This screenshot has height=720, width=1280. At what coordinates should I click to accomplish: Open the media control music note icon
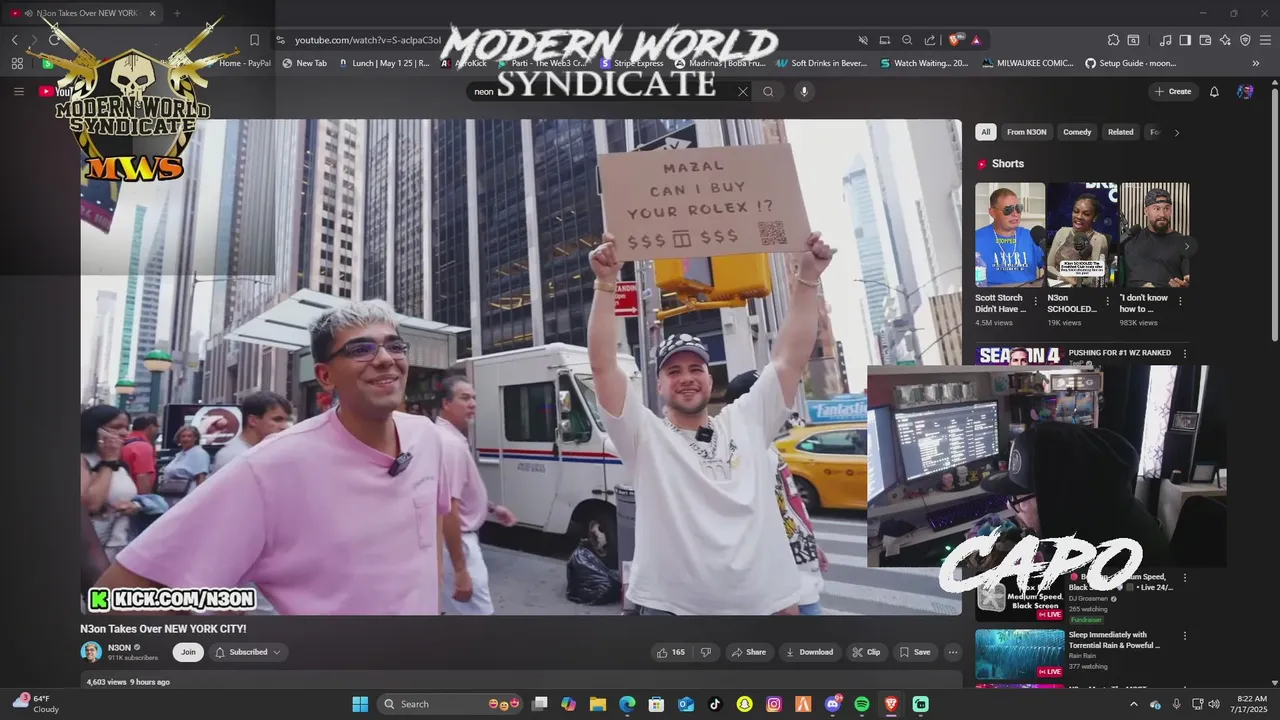click(1165, 40)
